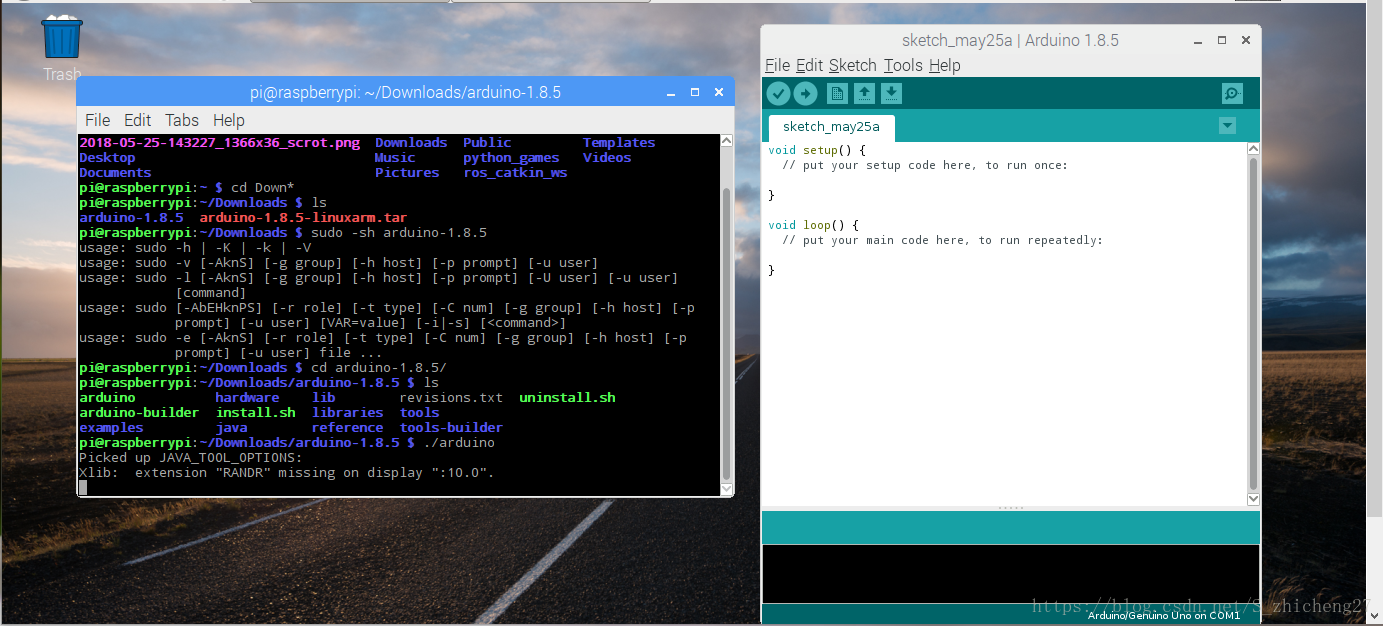Click the 'put your main code here' comment
Viewport: 1383px width, 626px height.
942,240
